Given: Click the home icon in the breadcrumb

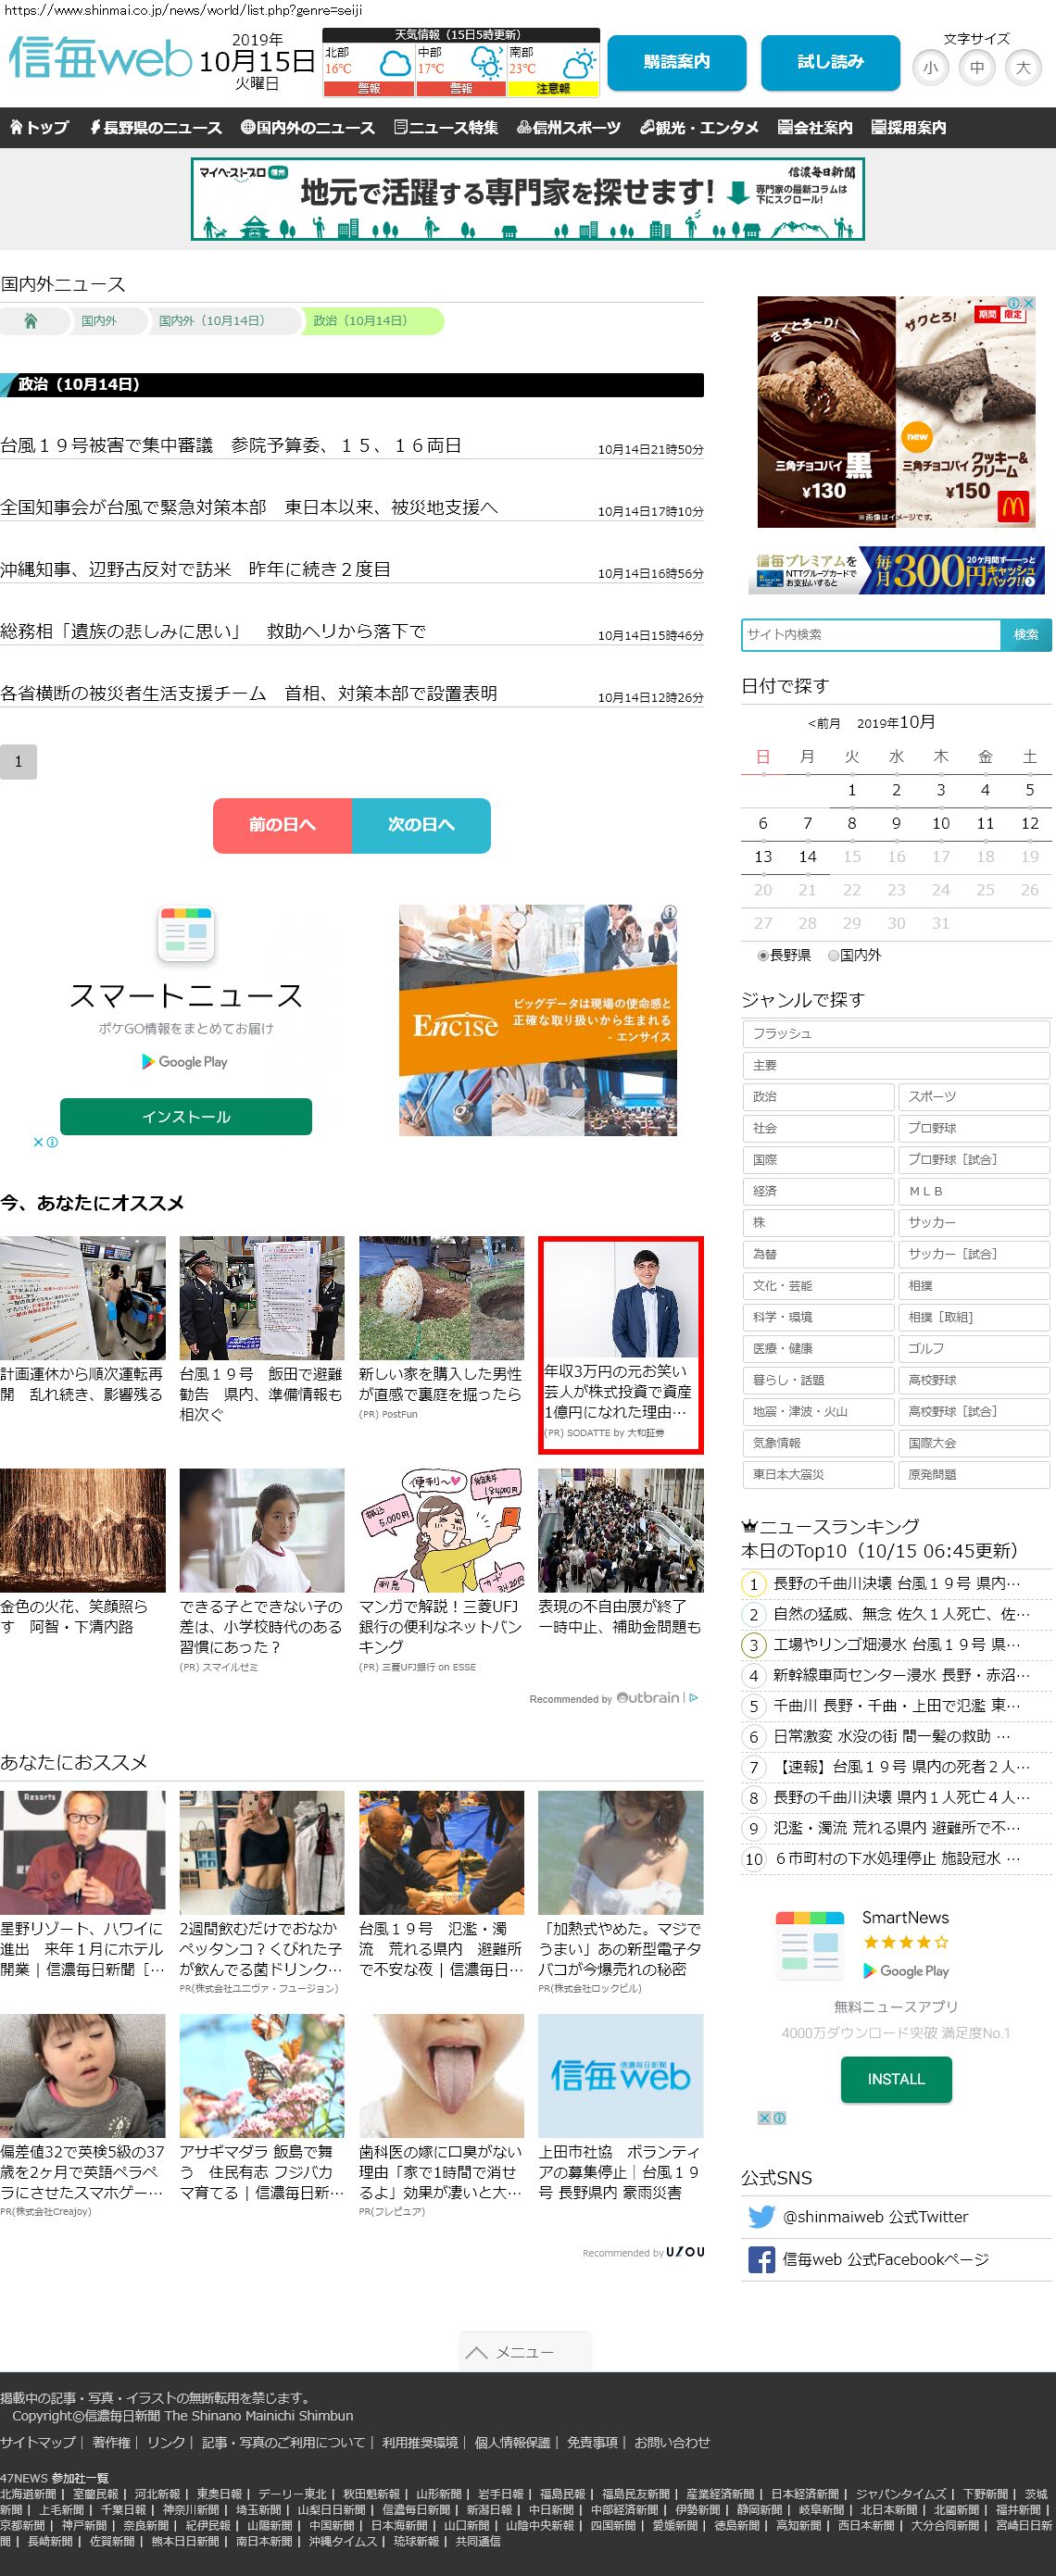Looking at the screenshot, I should click(31, 321).
